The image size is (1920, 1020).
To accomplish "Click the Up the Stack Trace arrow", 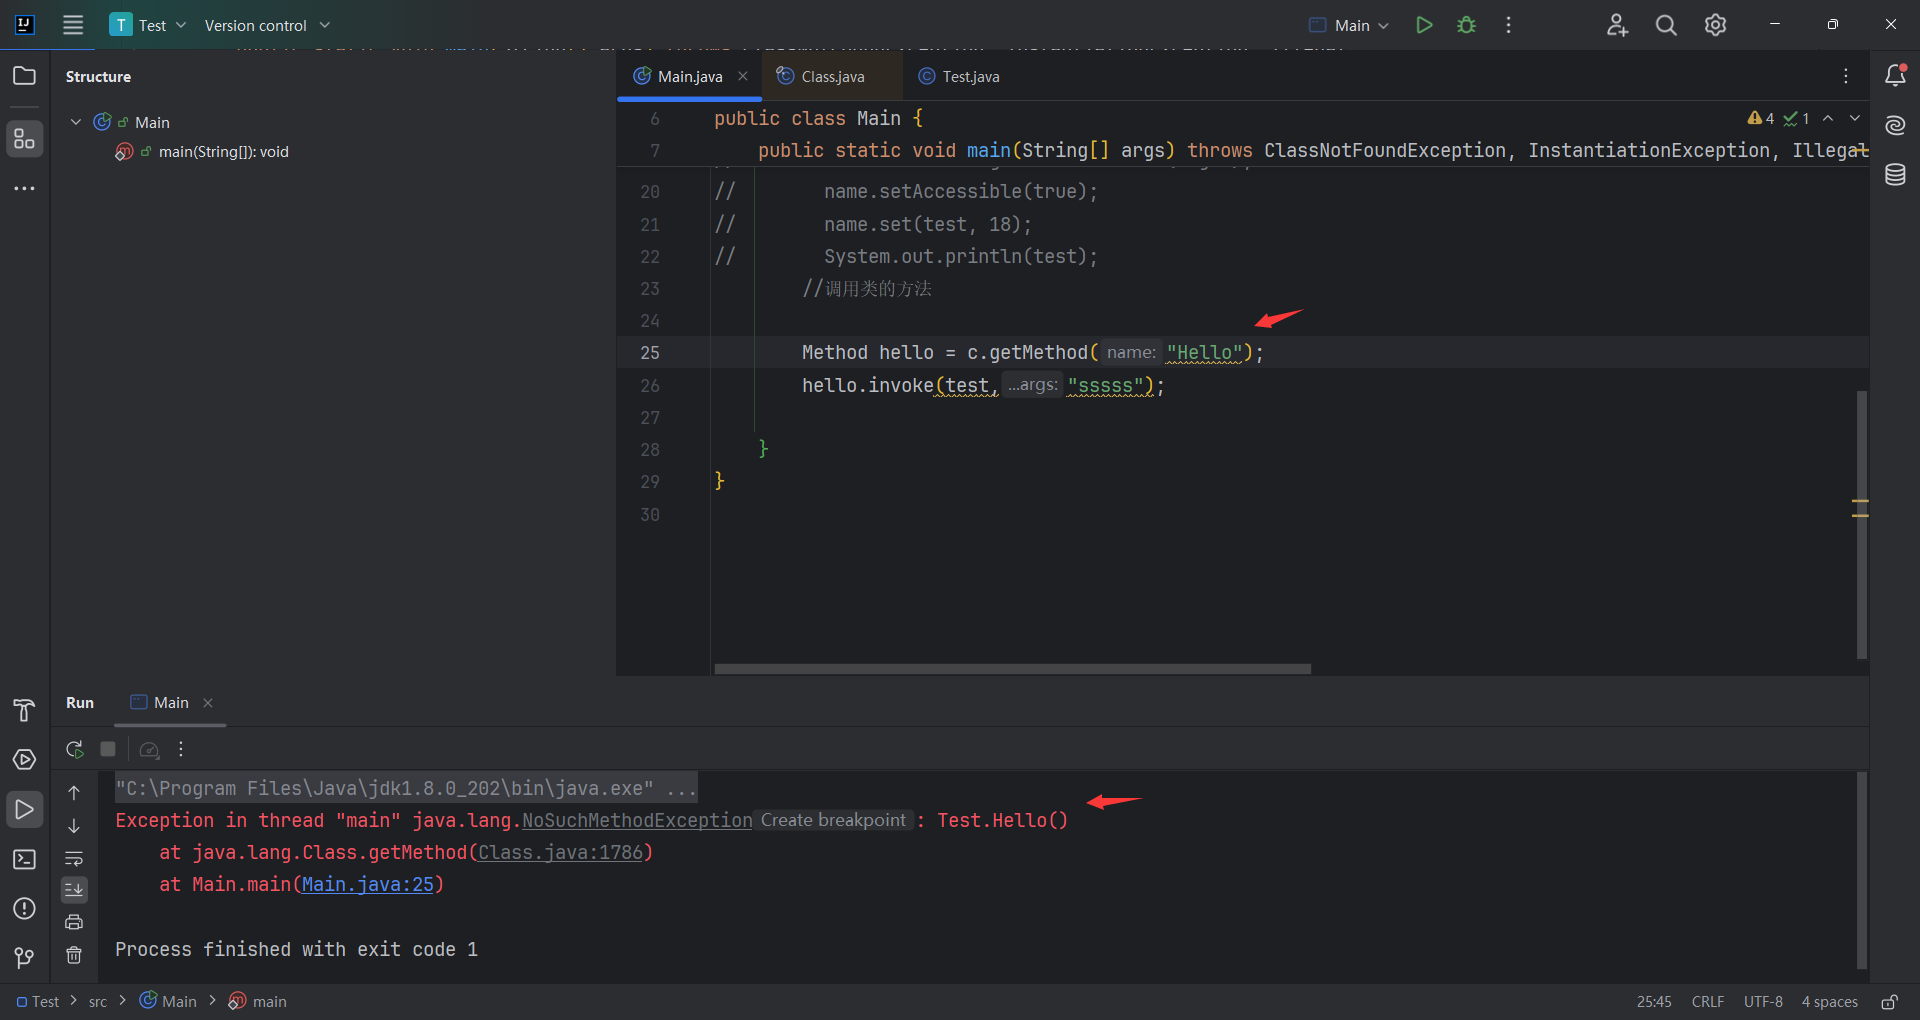I will point(74,793).
